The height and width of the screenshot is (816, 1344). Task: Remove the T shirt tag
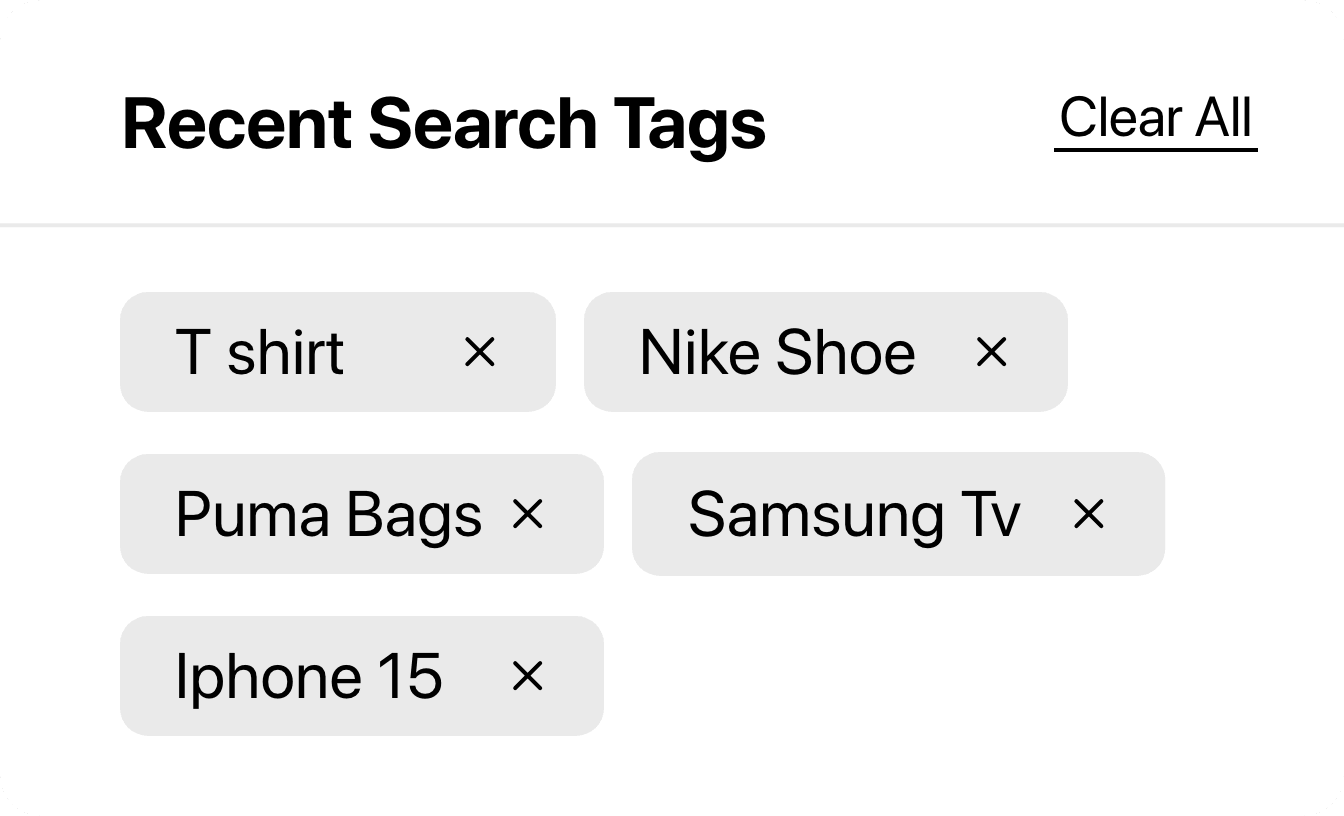480,352
